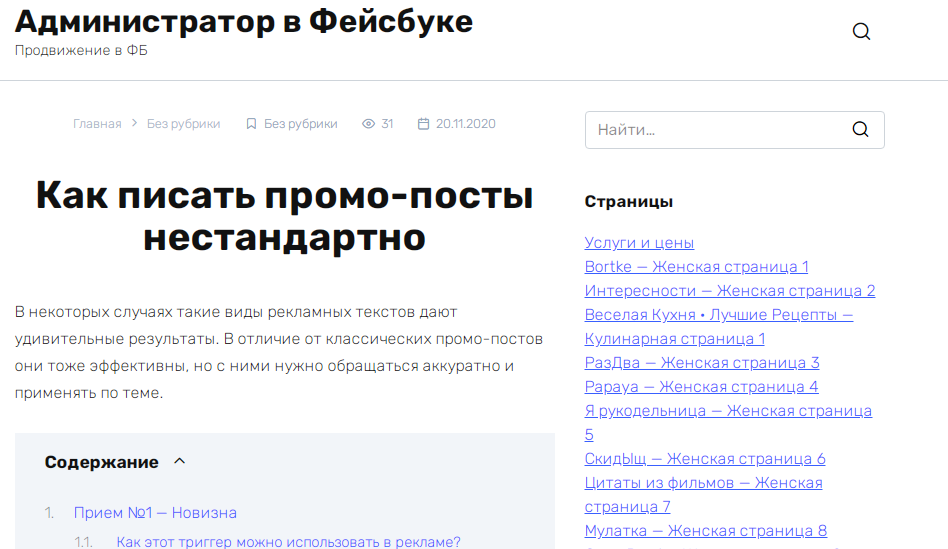948x549 pixels.
Task: Open Цитаты из фильмов — Женская страница 7
Action: (x=703, y=495)
